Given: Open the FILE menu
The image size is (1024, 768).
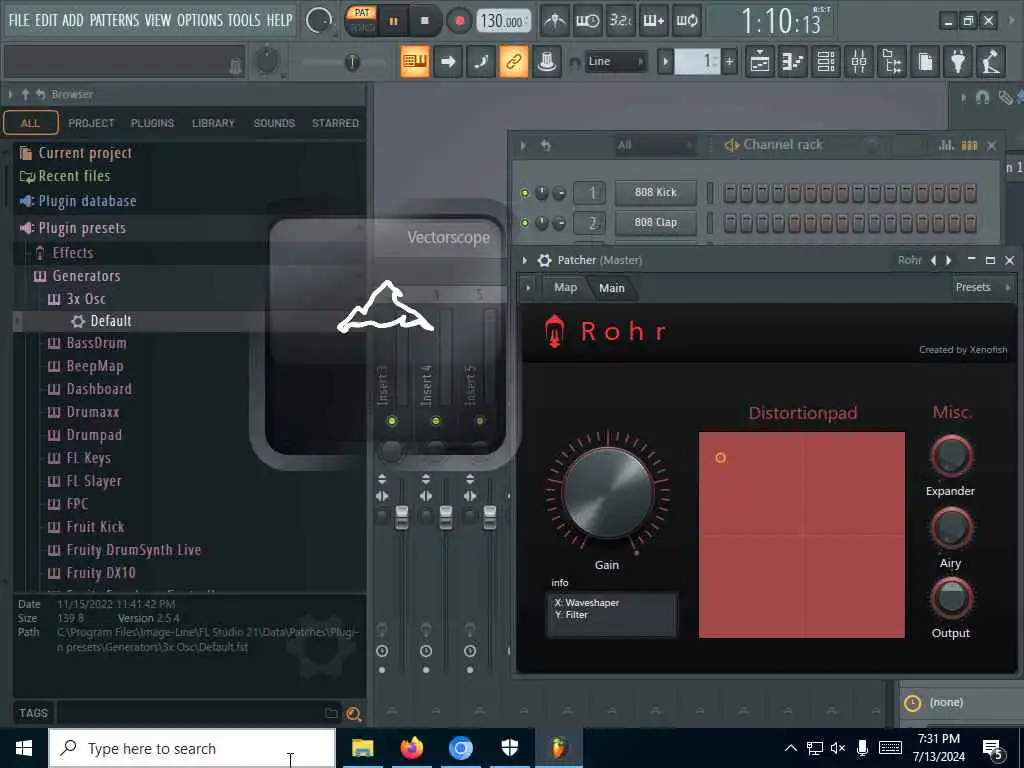Looking at the screenshot, I should tap(19, 20).
